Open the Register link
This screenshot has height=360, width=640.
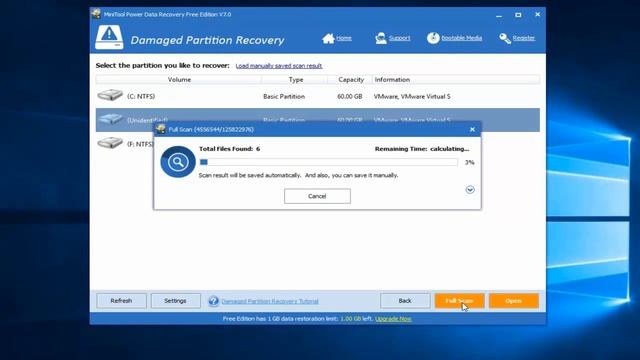524,38
